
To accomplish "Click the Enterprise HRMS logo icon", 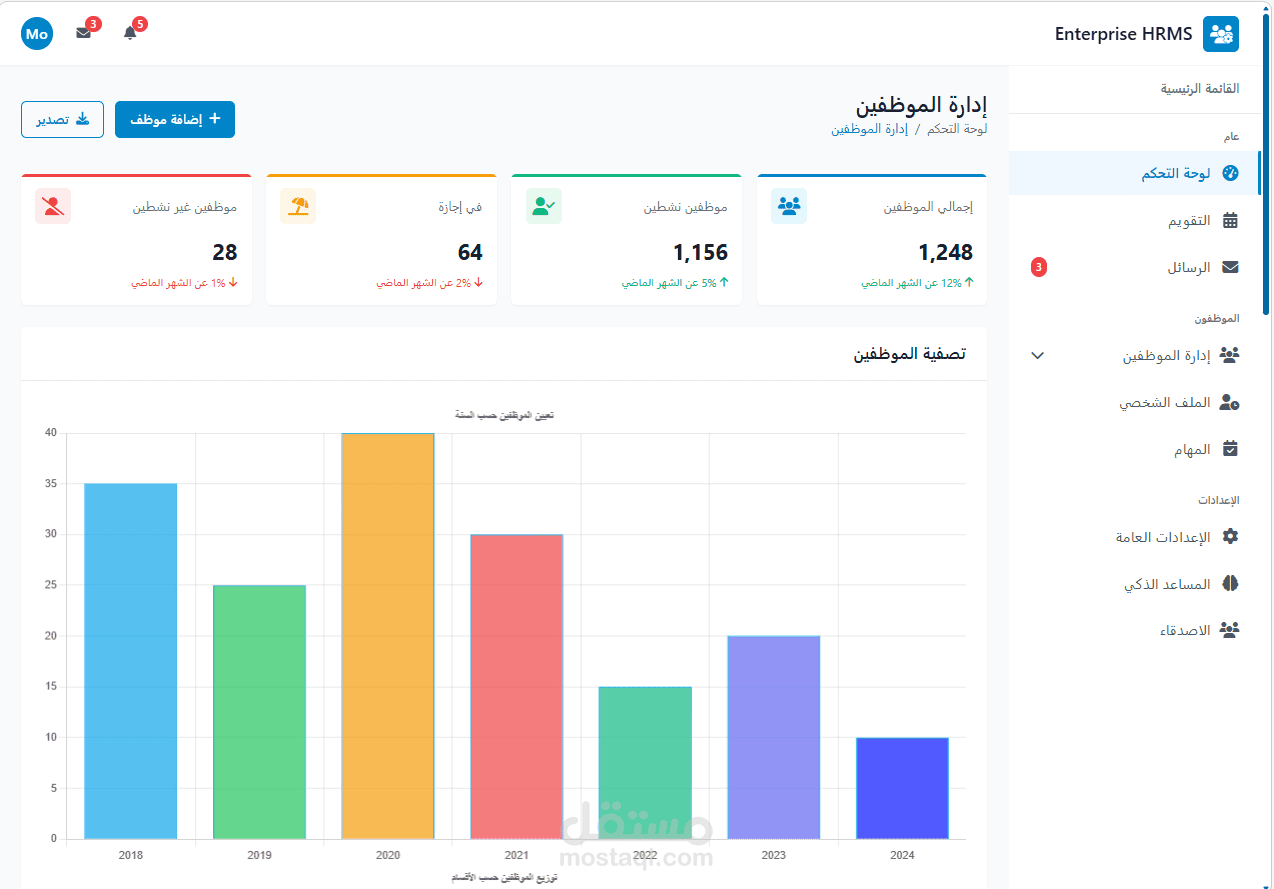I will click(x=1221, y=34).
